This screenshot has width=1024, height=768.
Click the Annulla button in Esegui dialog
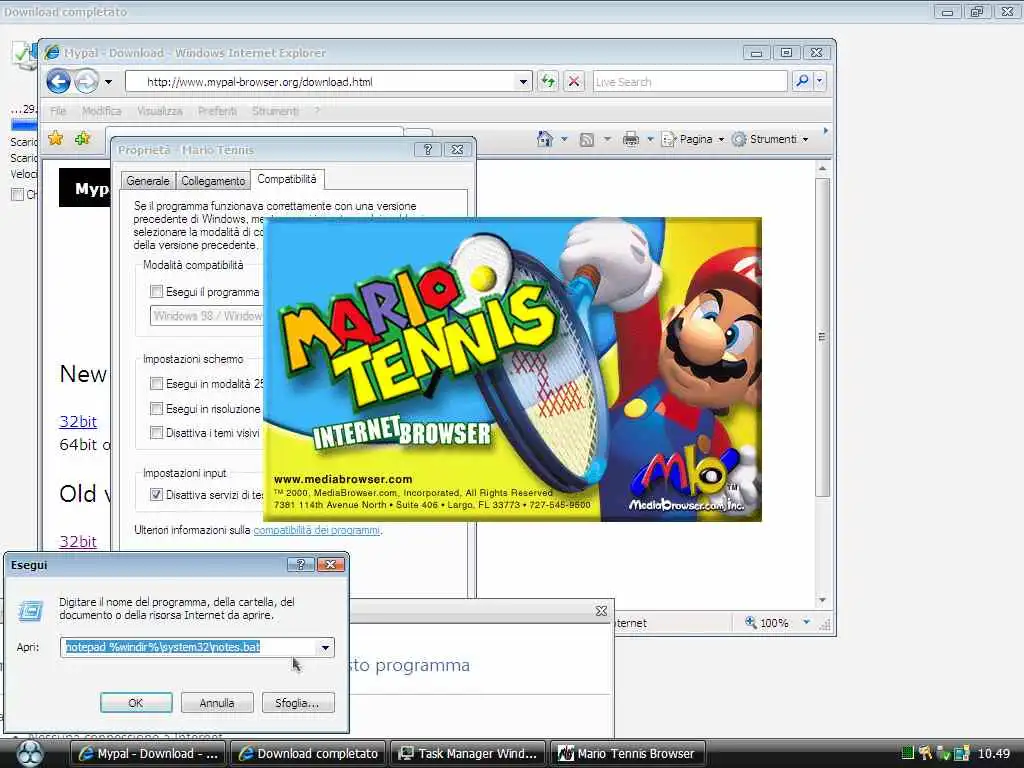(x=216, y=703)
